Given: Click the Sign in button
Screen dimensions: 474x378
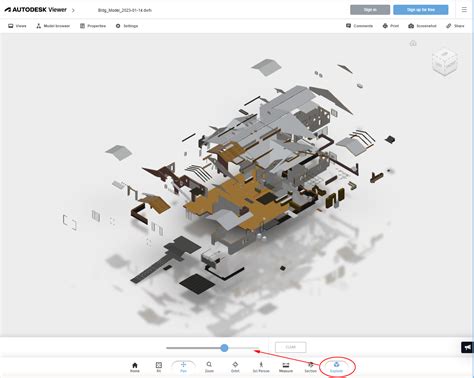Looking at the screenshot, I should (370, 10).
